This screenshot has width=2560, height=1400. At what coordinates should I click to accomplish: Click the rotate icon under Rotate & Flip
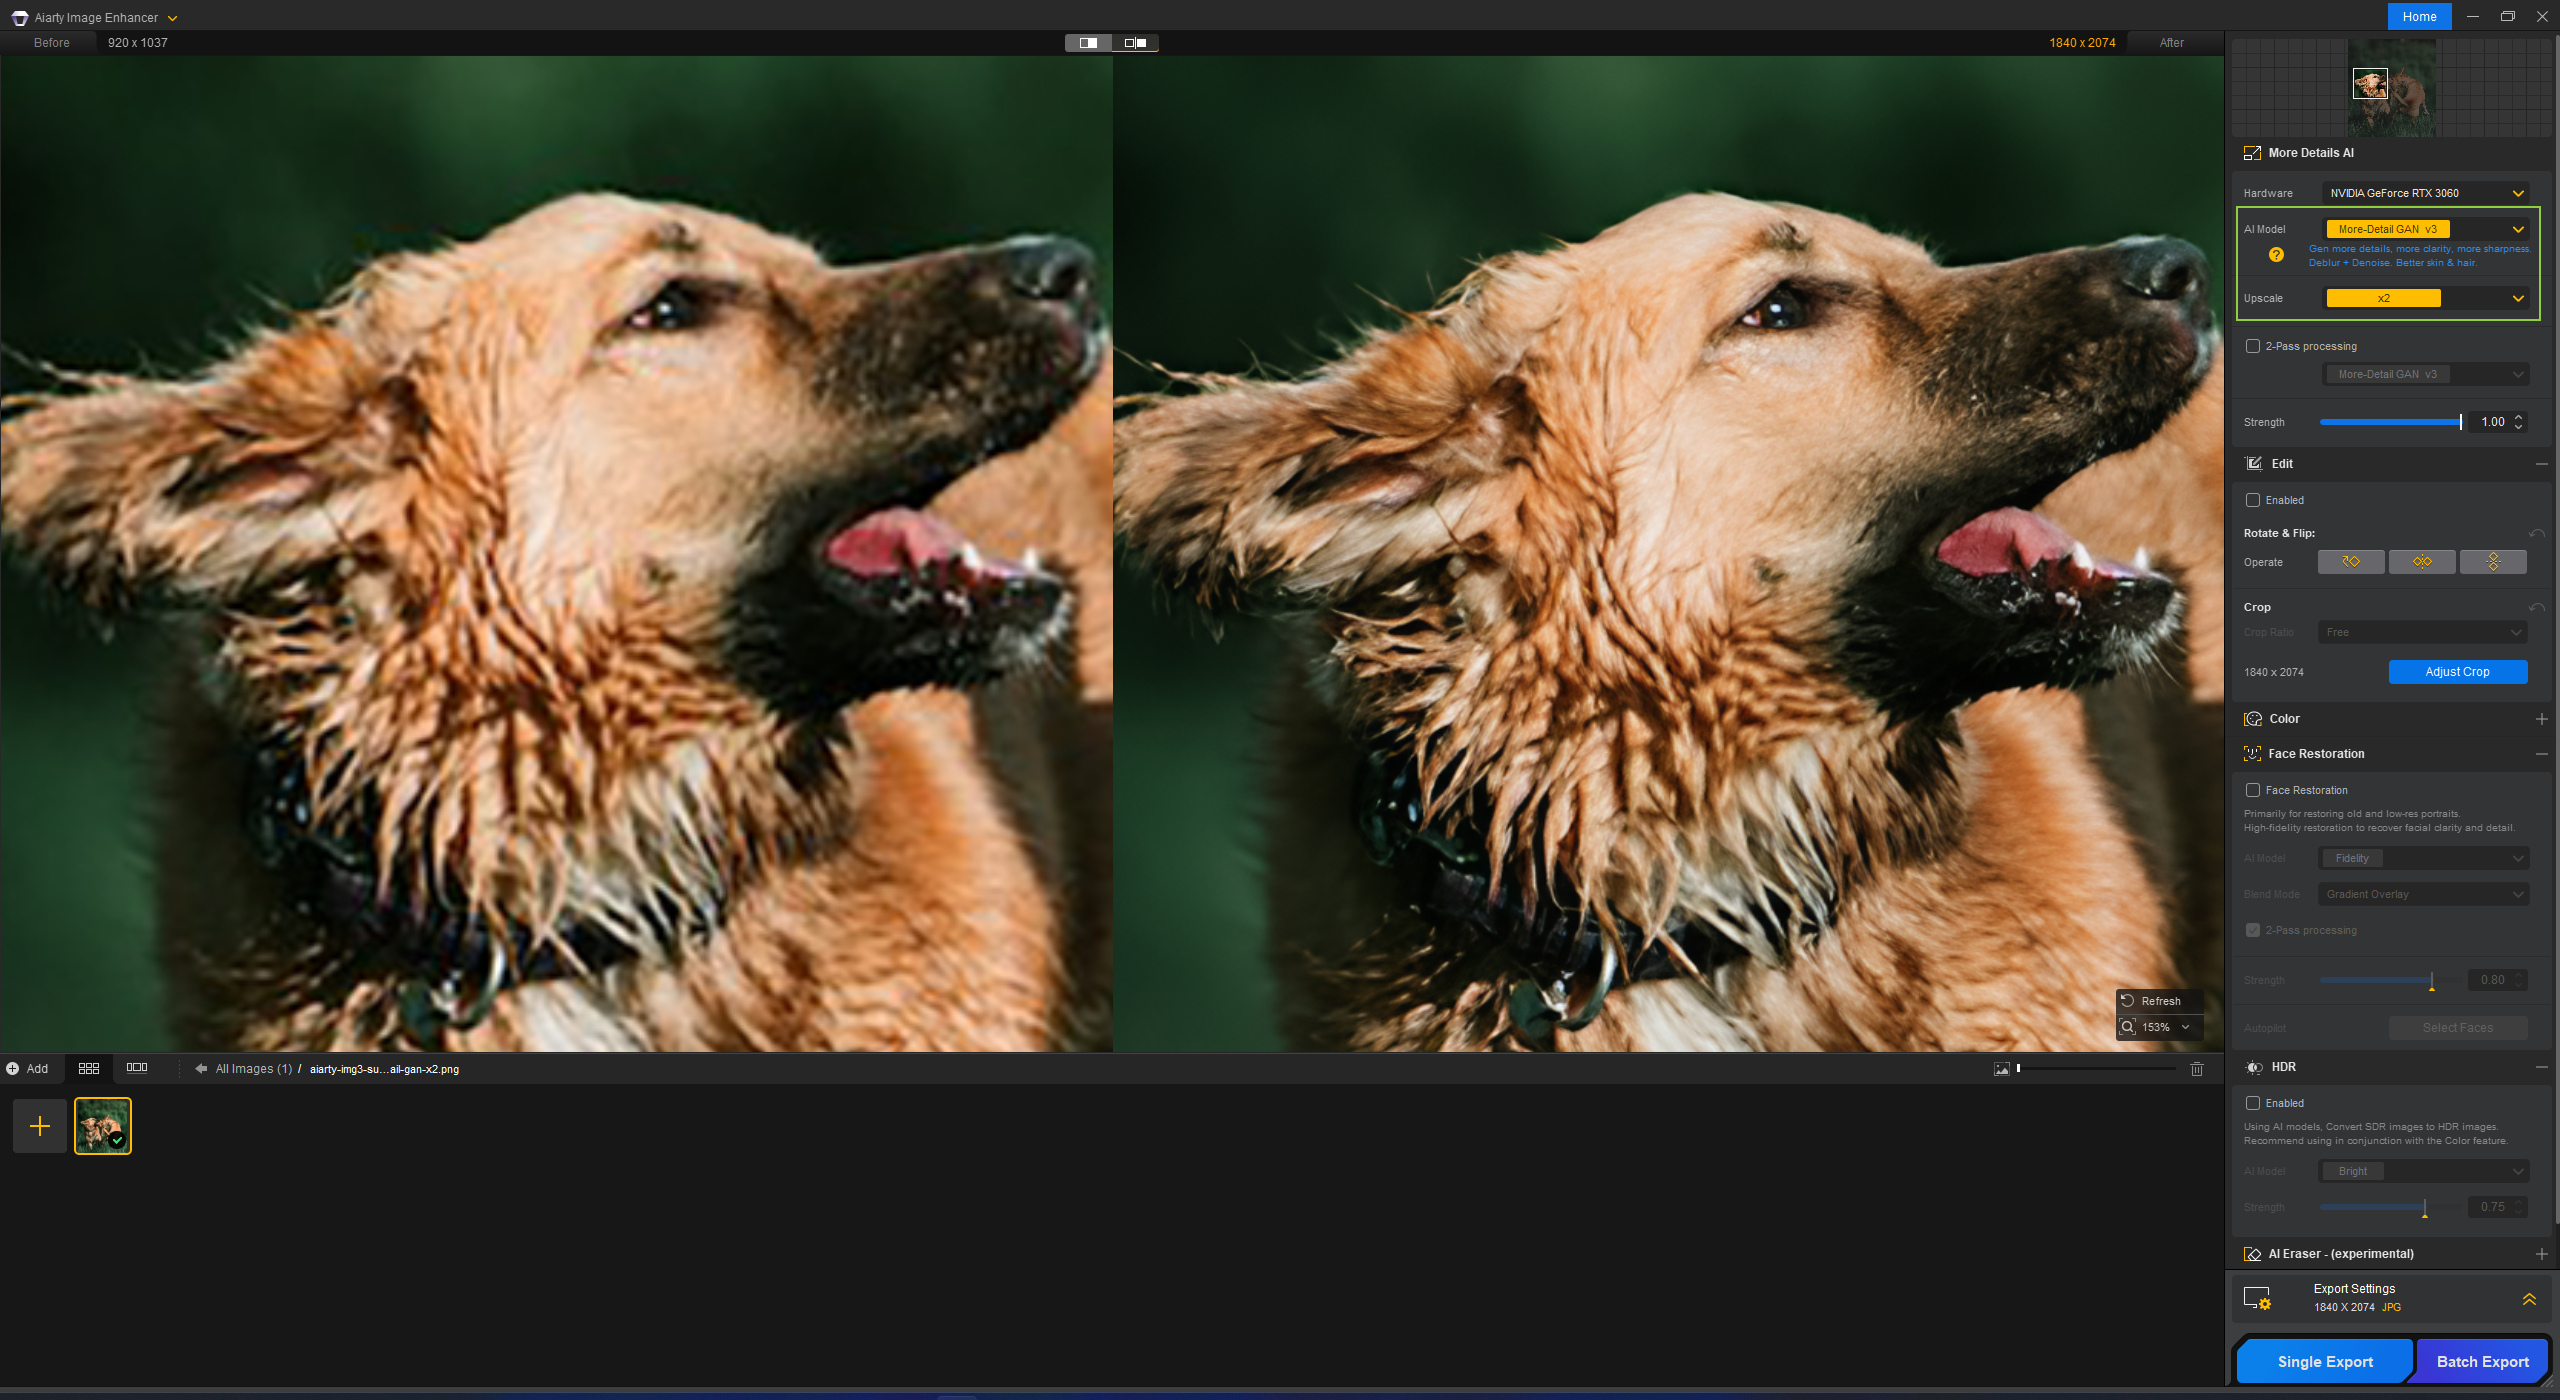pyautogui.click(x=2351, y=562)
